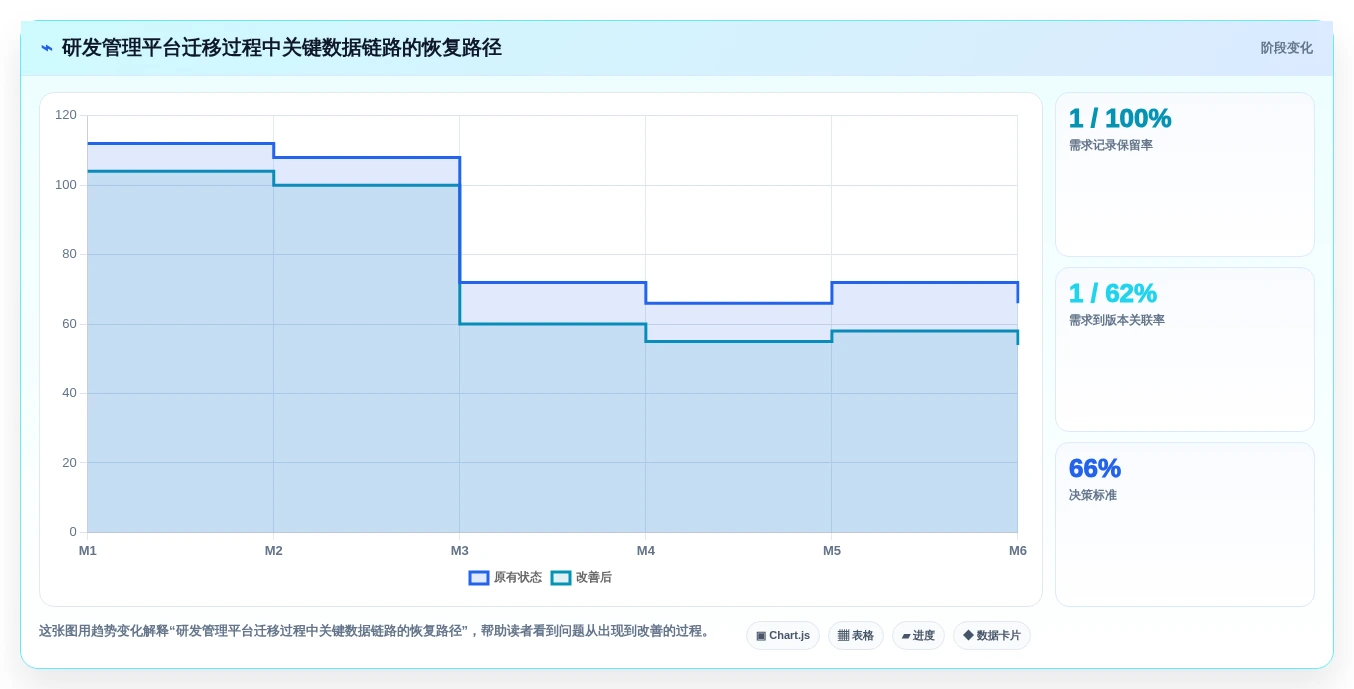
Task: Click the 100 y-axis value
Action: point(66,185)
